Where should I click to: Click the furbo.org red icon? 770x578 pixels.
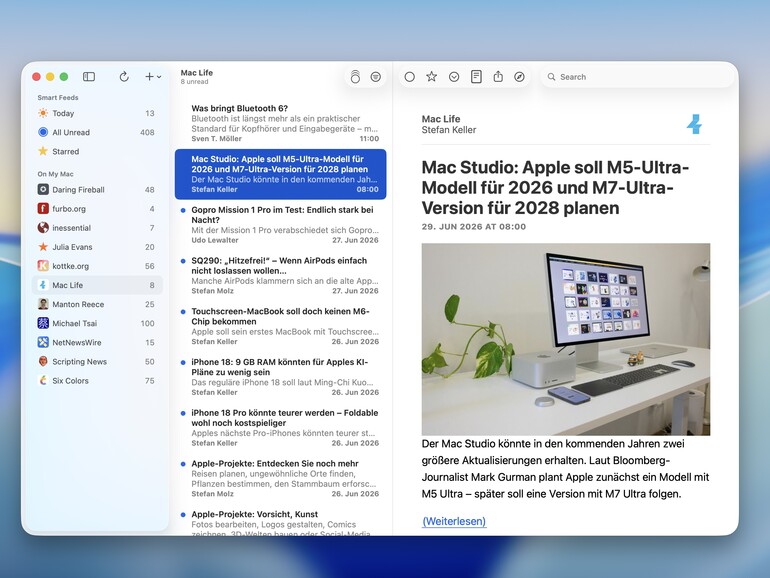pos(43,209)
